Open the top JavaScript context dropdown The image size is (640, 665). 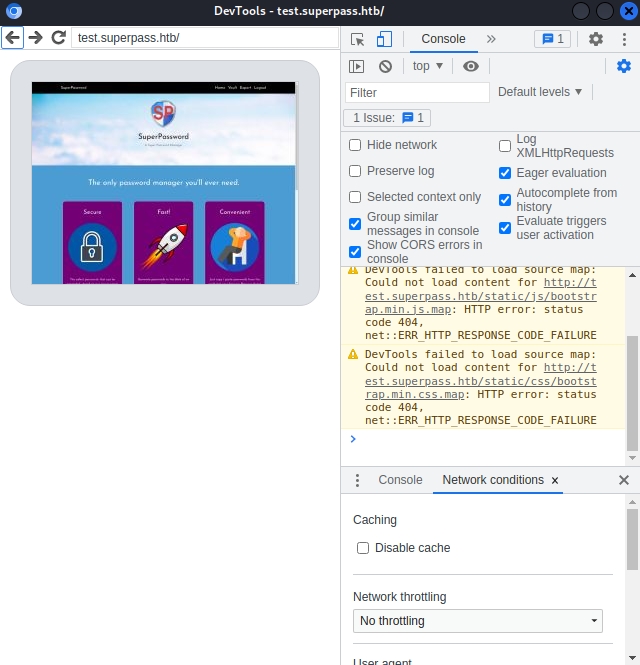click(428, 66)
